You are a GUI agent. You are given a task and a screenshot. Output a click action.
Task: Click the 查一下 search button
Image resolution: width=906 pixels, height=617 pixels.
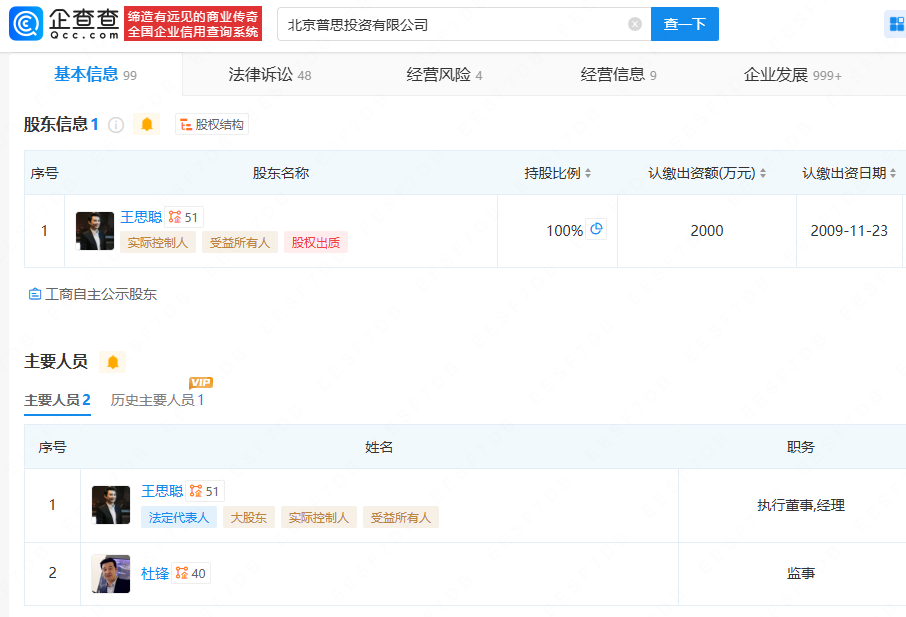pyautogui.click(x=684, y=22)
